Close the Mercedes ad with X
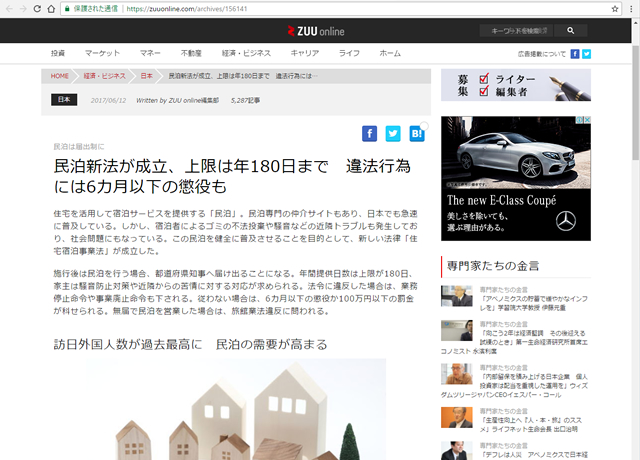This screenshot has height=460, width=640. [586, 120]
